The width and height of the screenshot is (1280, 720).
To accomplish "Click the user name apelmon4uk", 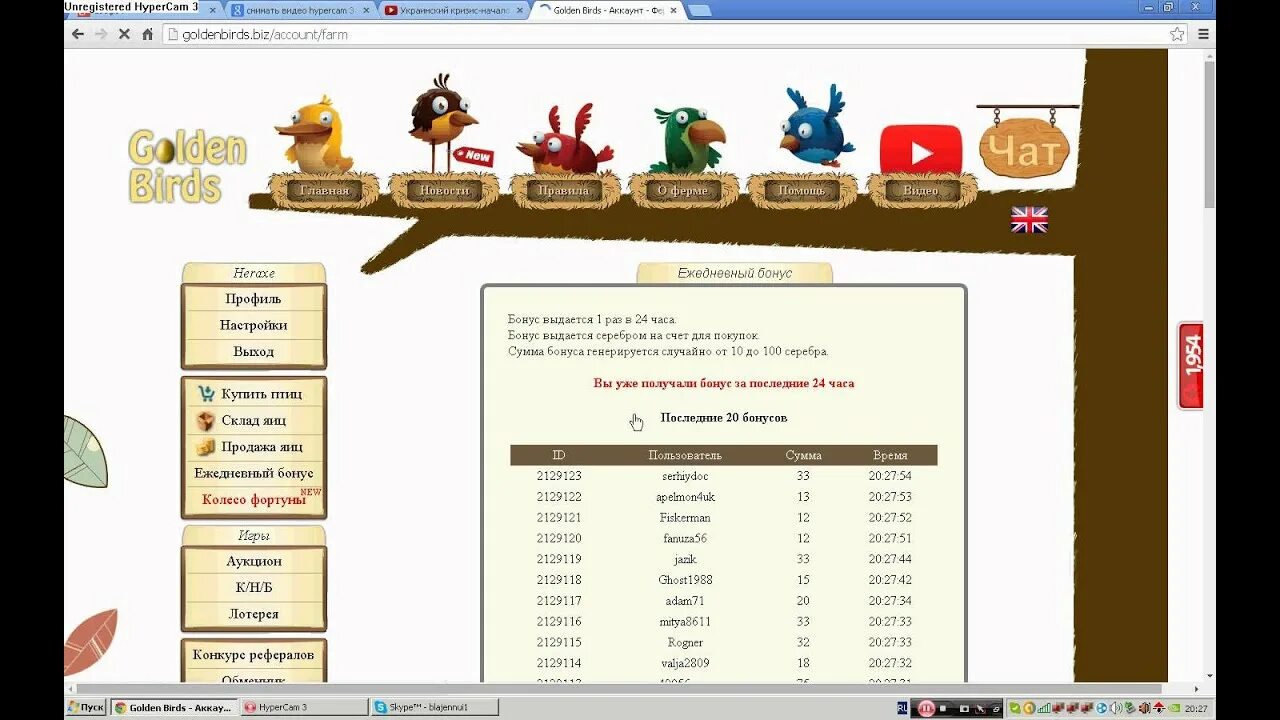I will [x=685, y=497].
